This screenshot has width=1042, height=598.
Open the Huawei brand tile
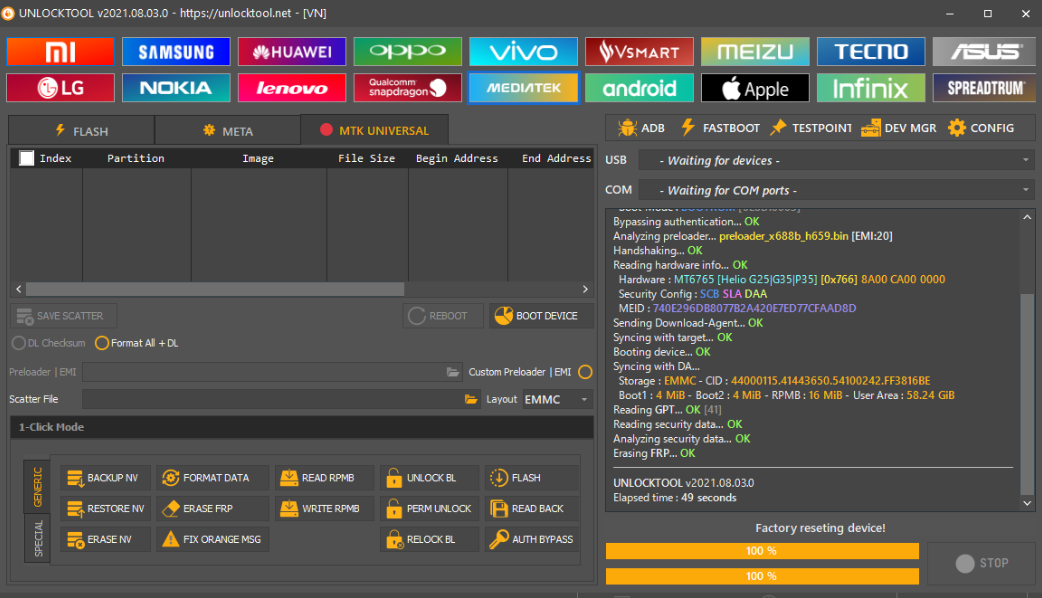[292, 52]
